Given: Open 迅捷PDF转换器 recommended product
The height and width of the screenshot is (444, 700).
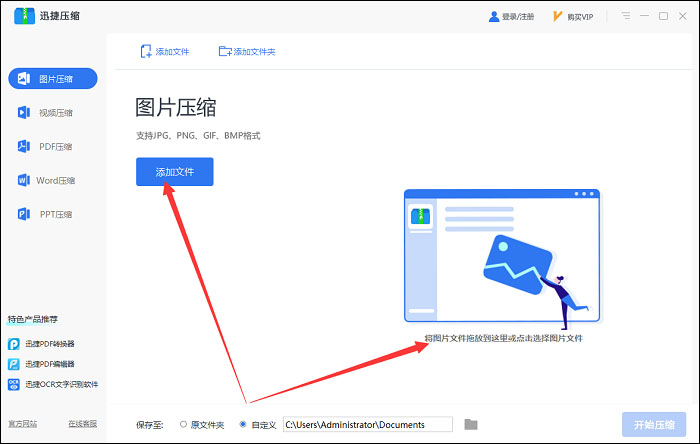Looking at the screenshot, I should pyautogui.click(x=41, y=344).
